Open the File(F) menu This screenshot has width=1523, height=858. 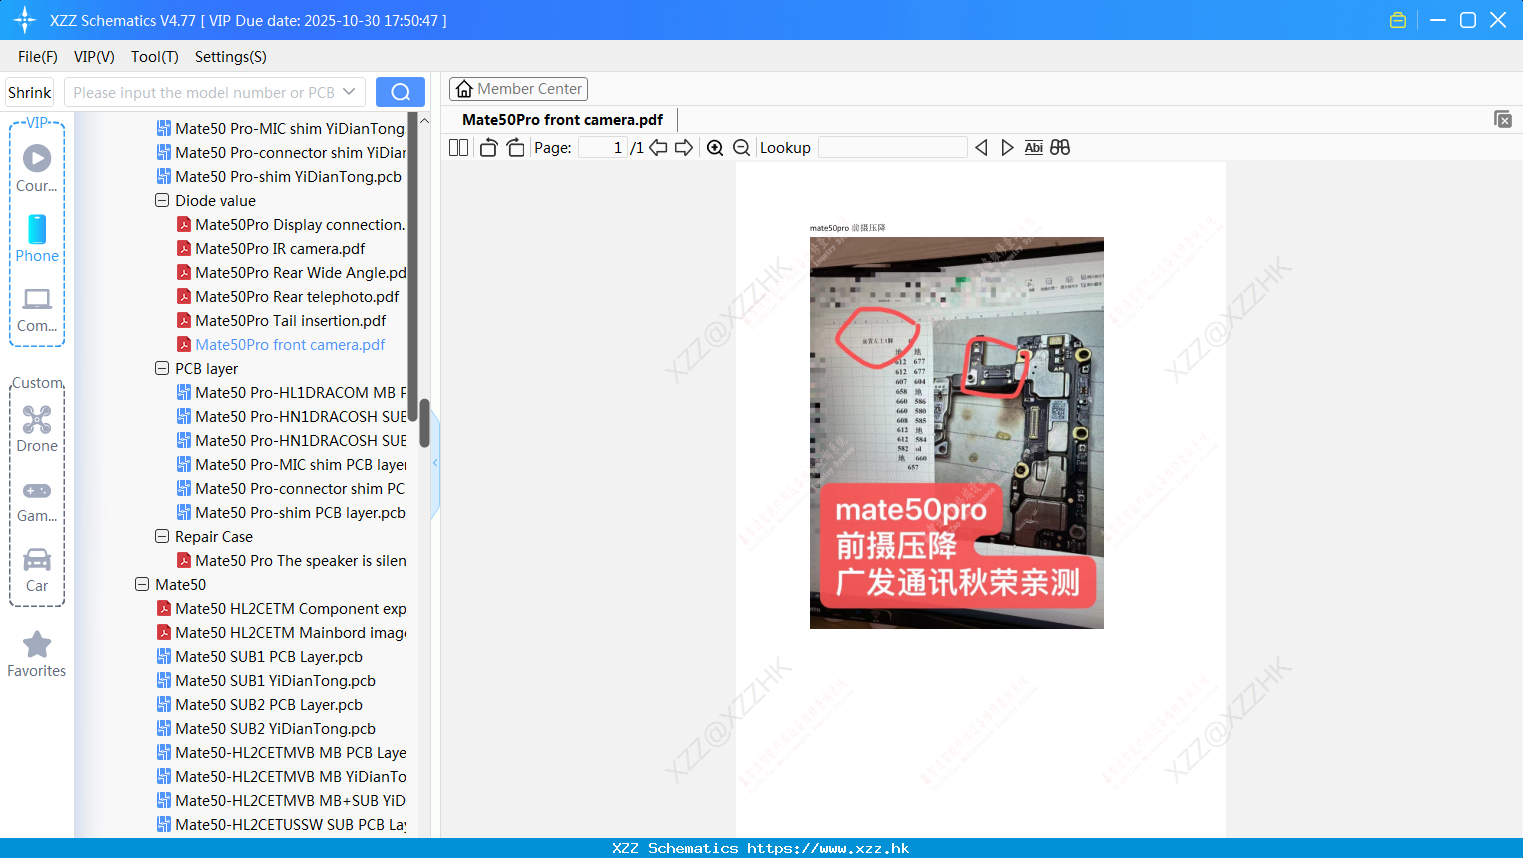[38, 57]
